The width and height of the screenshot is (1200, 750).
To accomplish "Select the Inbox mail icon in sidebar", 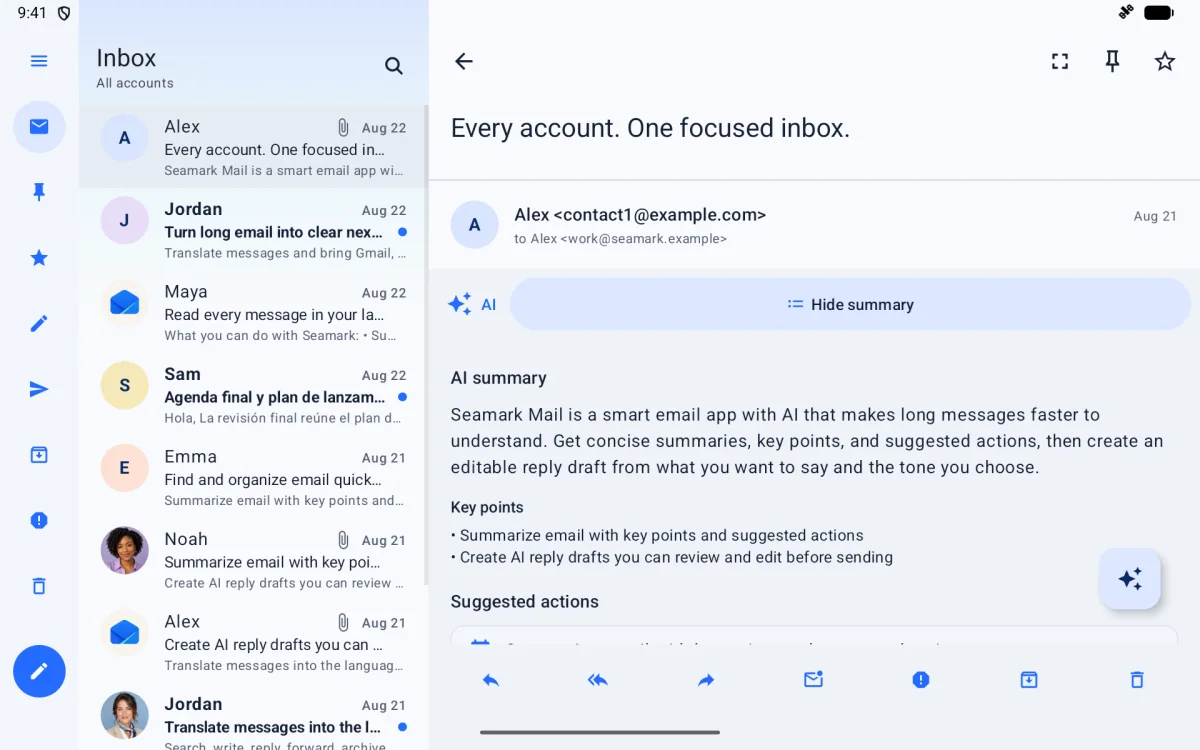I will pos(39,126).
